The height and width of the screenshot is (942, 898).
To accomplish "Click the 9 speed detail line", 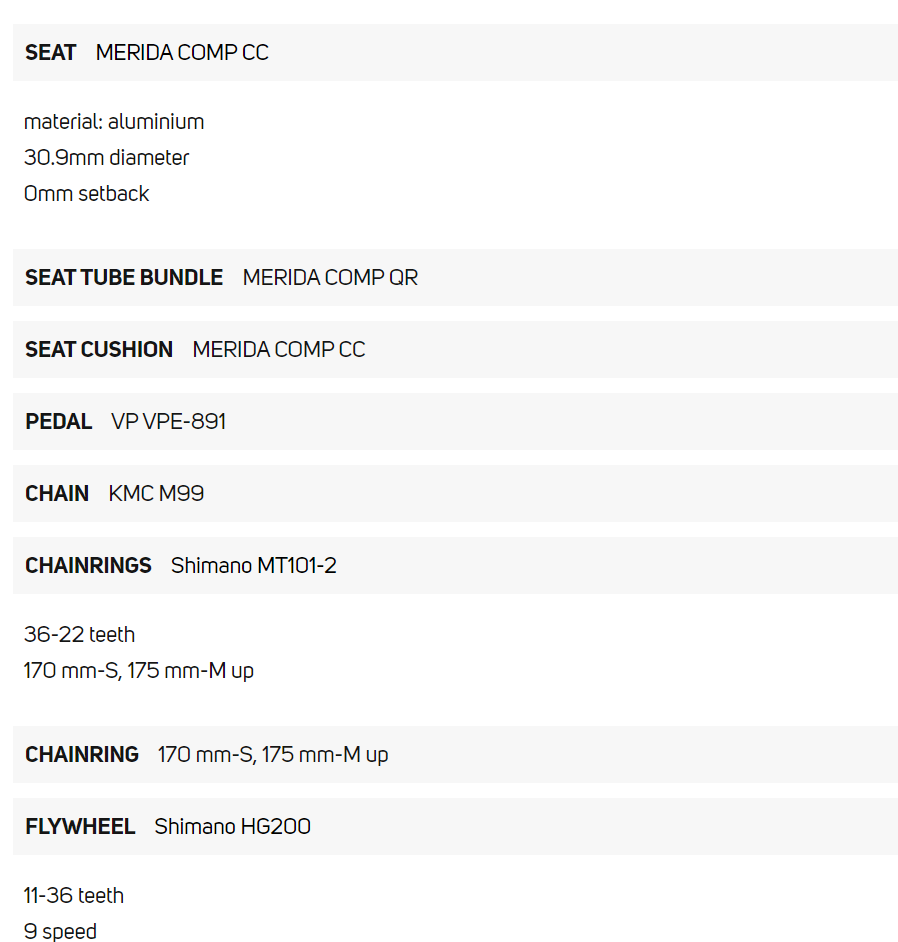I will point(60,931).
